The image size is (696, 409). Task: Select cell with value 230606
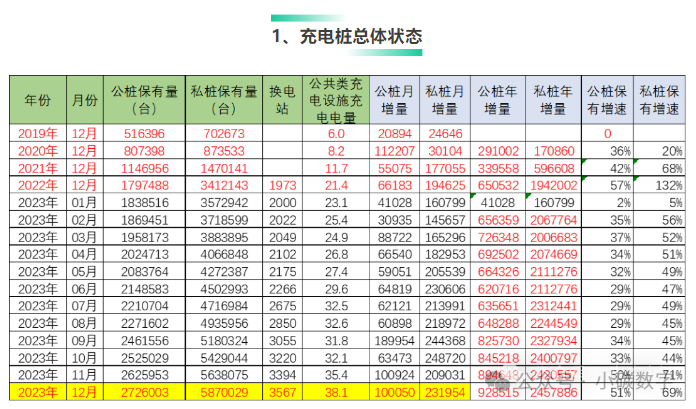445,289
